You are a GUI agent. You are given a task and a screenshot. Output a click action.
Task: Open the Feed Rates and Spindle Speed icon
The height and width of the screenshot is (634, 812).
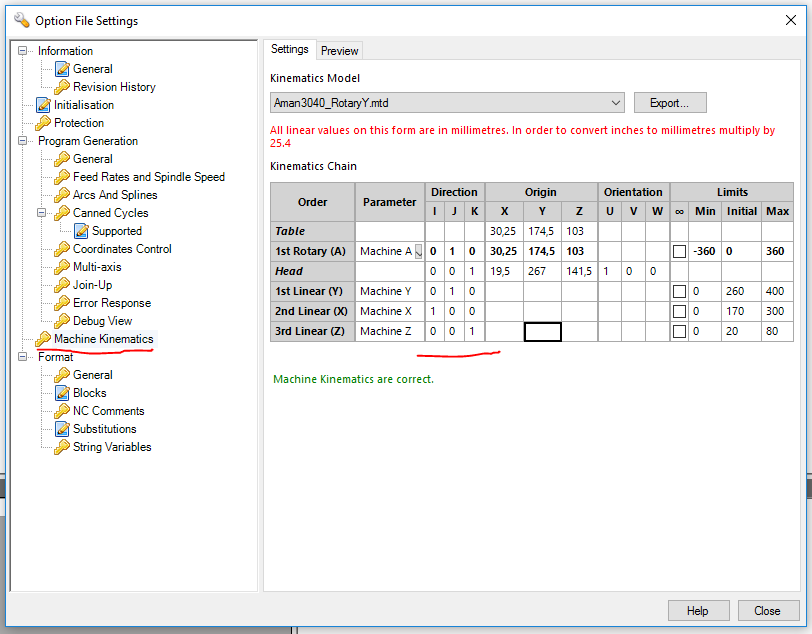point(62,177)
